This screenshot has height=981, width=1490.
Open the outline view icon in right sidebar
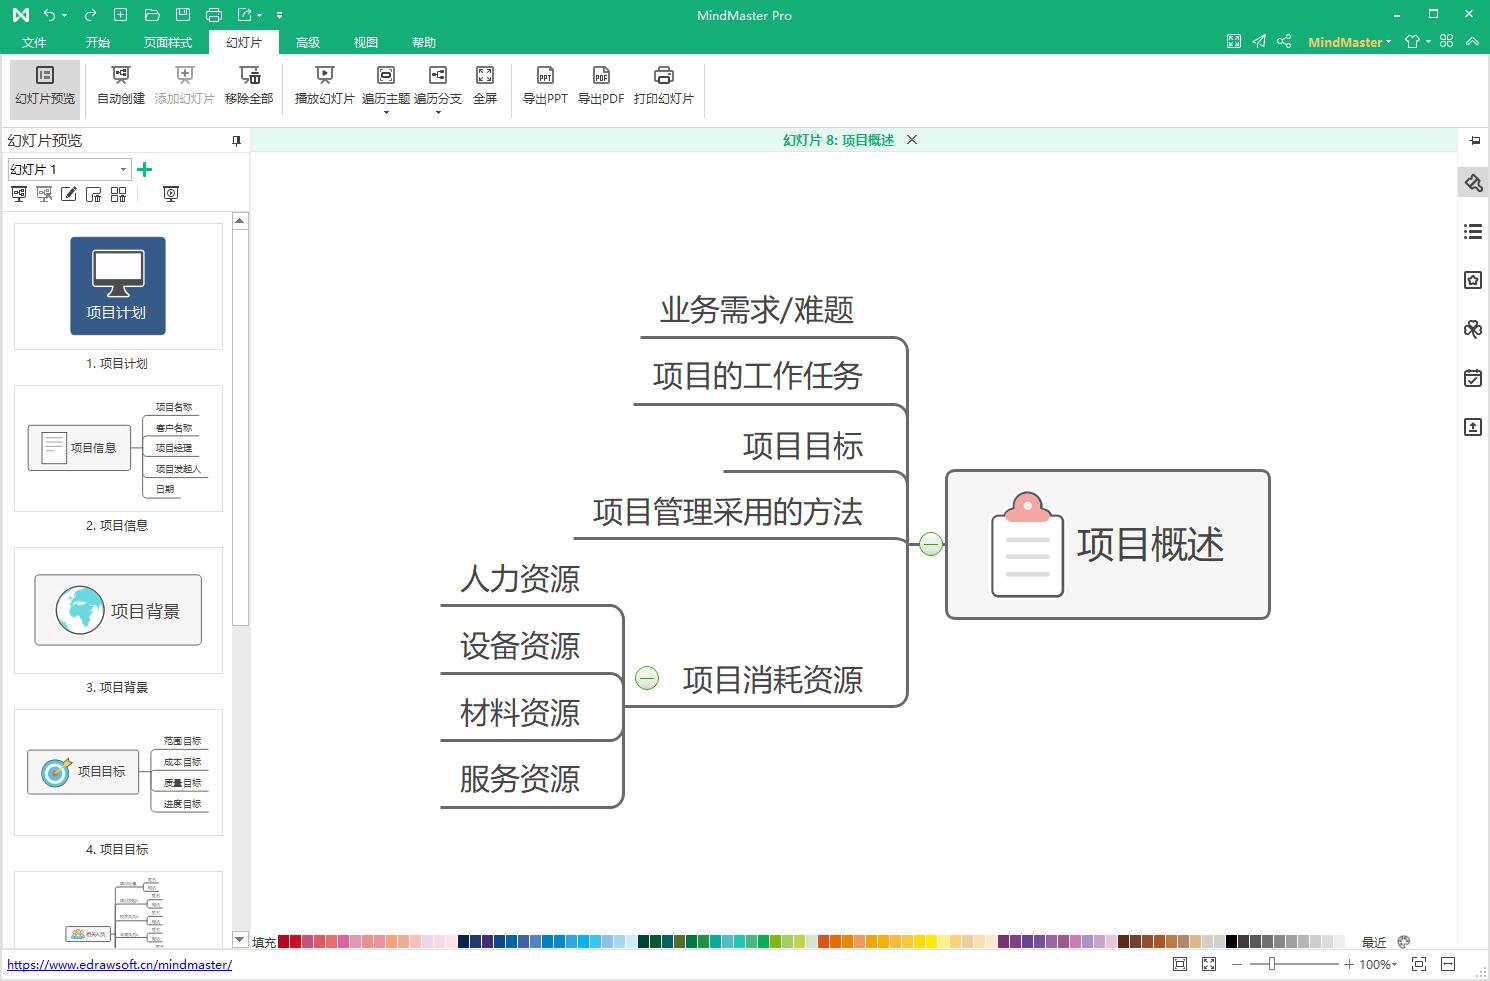pos(1473,231)
